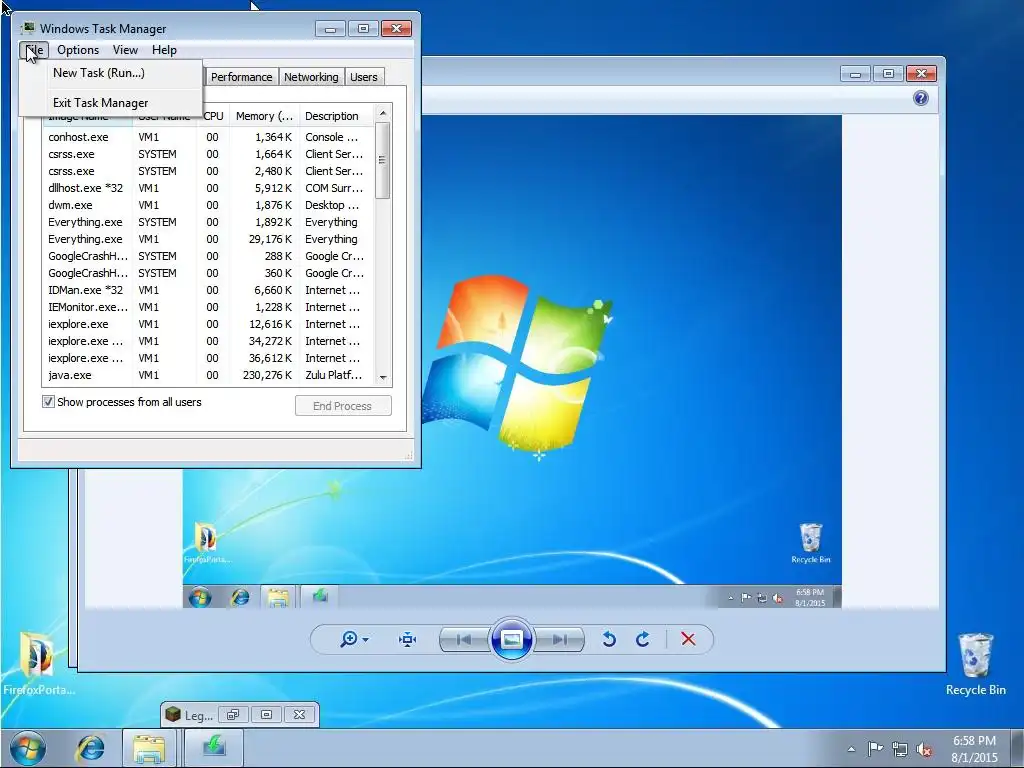Toggle Show processes from all users checkbox
Image resolution: width=1024 pixels, height=768 pixels.
(48, 402)
